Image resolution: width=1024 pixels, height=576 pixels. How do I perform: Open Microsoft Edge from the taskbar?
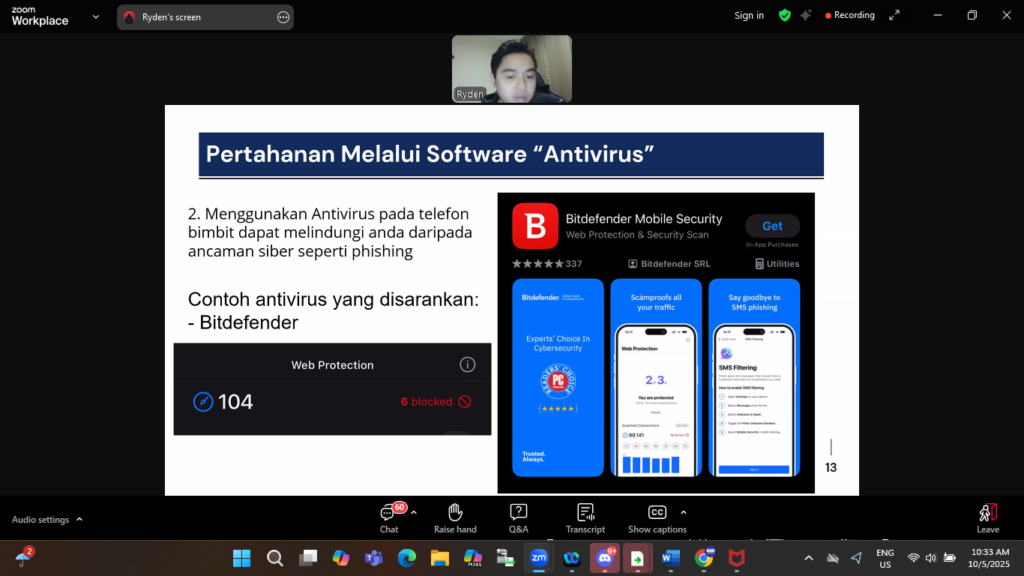[x=407, y=558]
